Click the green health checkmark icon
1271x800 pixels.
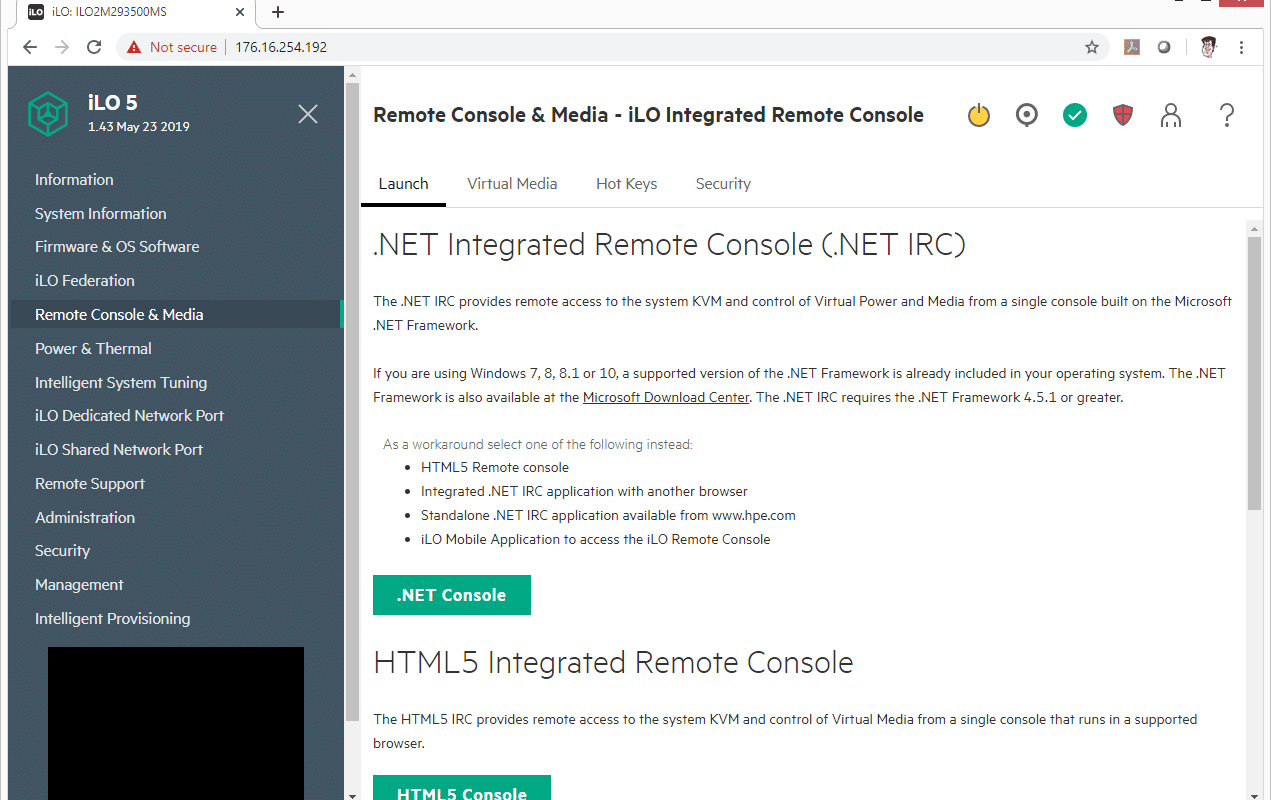(1075, 116)
